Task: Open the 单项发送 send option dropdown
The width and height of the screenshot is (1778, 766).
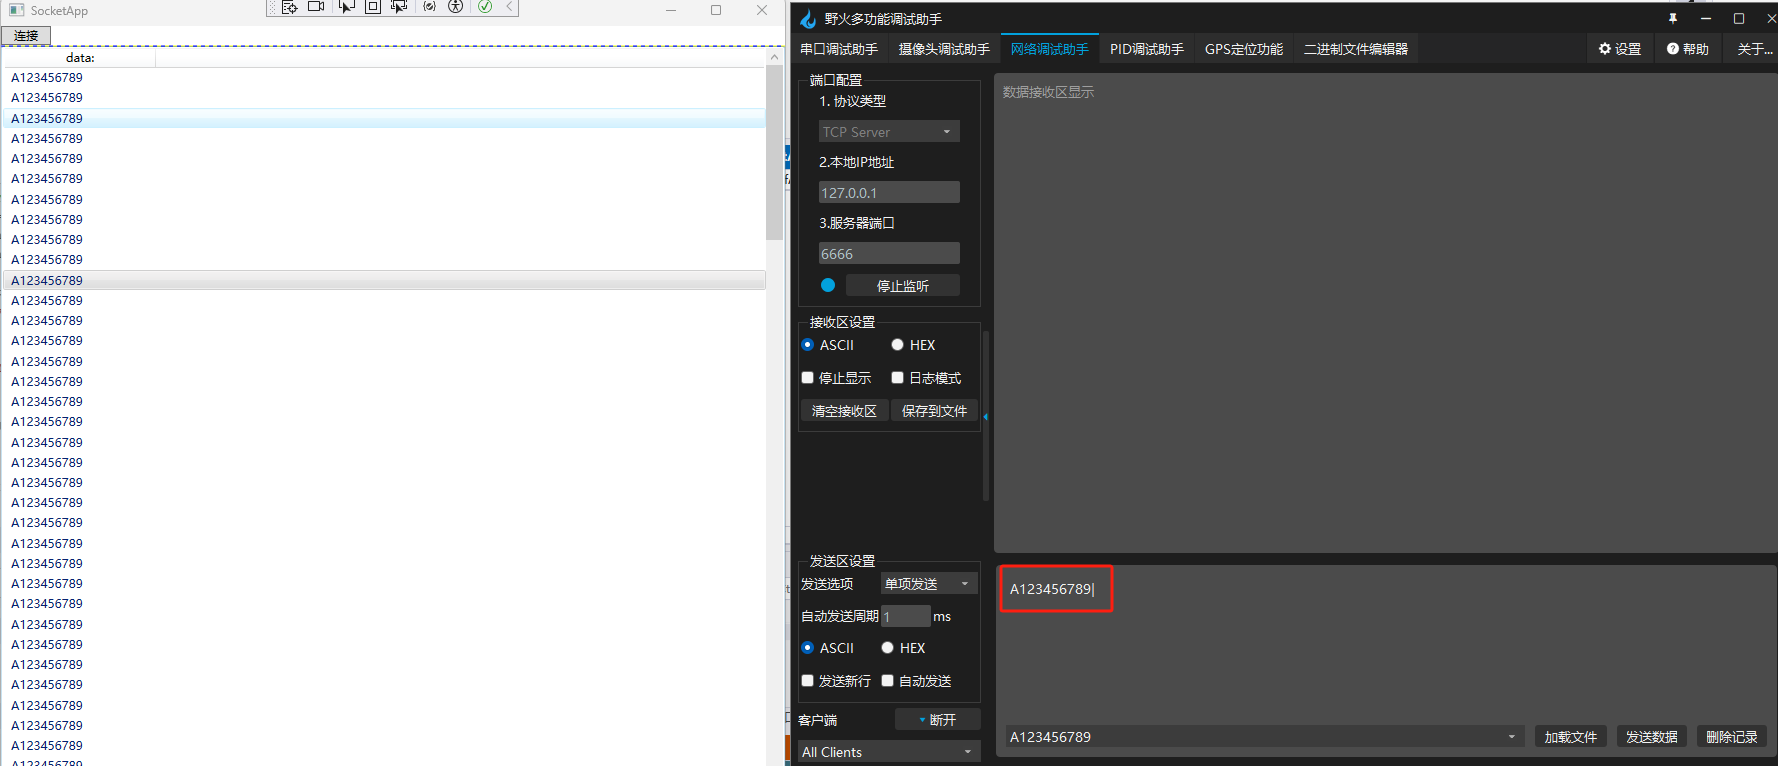Action: 929,584
